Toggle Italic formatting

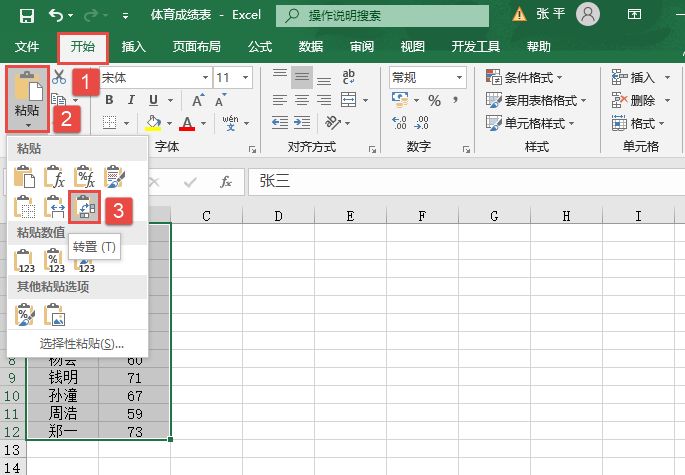131,100
